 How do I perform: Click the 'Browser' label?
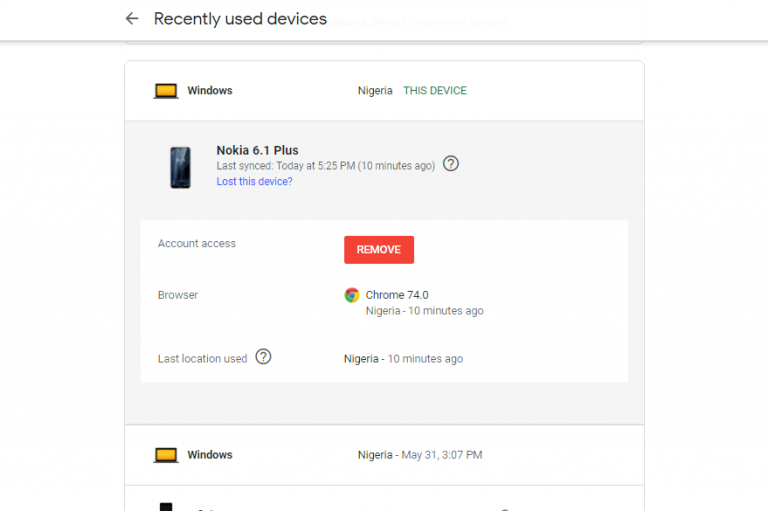[x=178, y=295]
